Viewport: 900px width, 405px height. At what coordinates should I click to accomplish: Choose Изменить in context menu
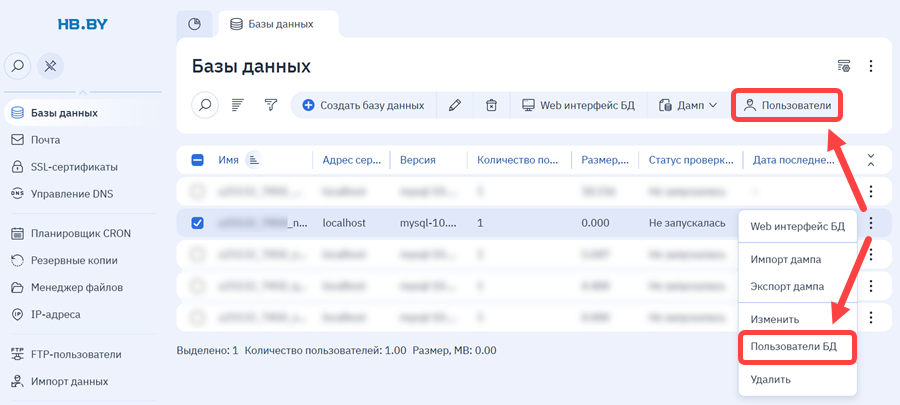pos(797,319)
